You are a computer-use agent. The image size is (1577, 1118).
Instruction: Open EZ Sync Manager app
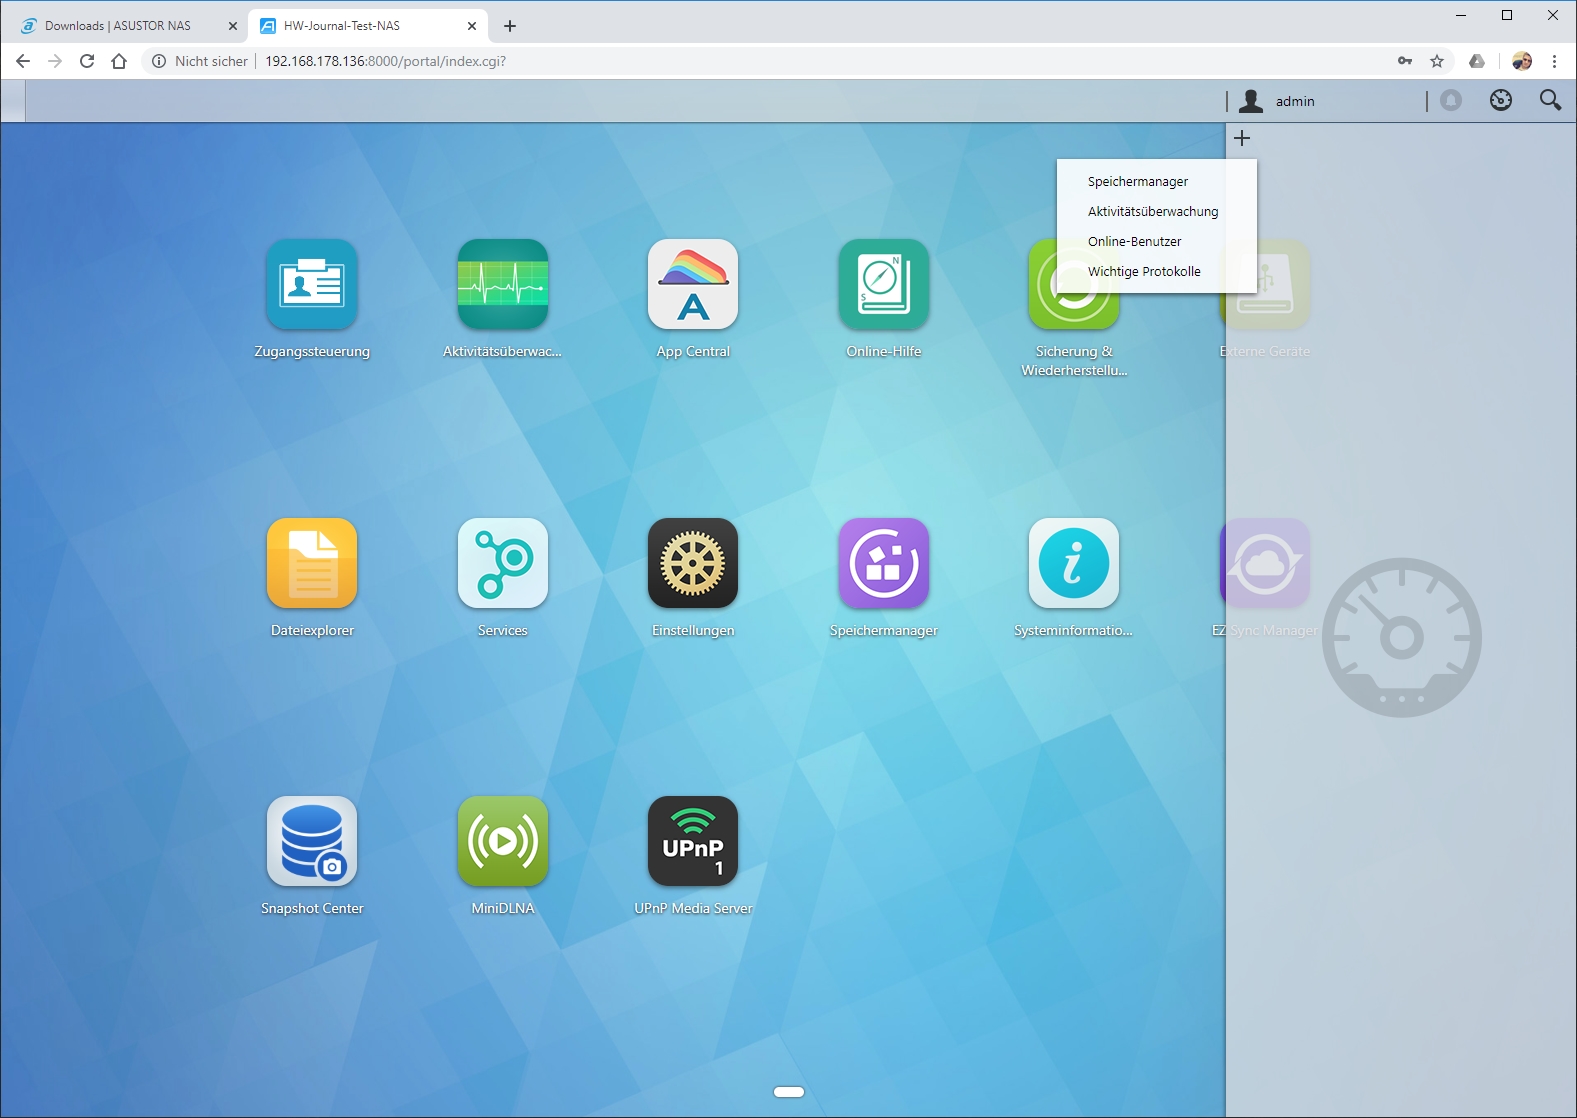1265,563
